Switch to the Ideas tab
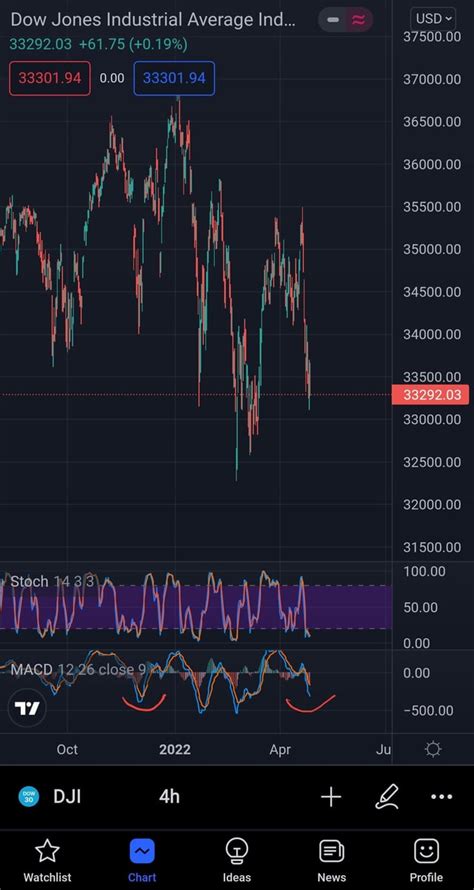474x890 pixels. (x=237, y=861)
